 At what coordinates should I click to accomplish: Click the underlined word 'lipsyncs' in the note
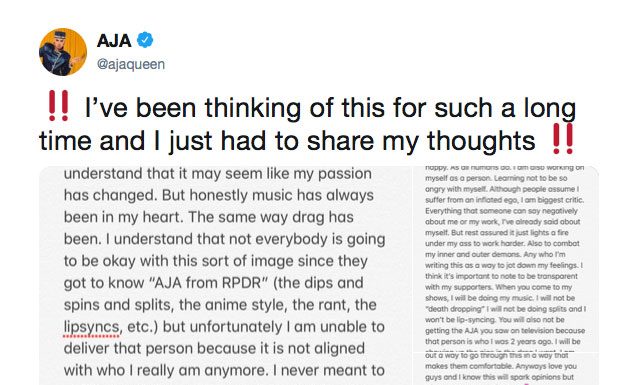[x=92, y=327]
